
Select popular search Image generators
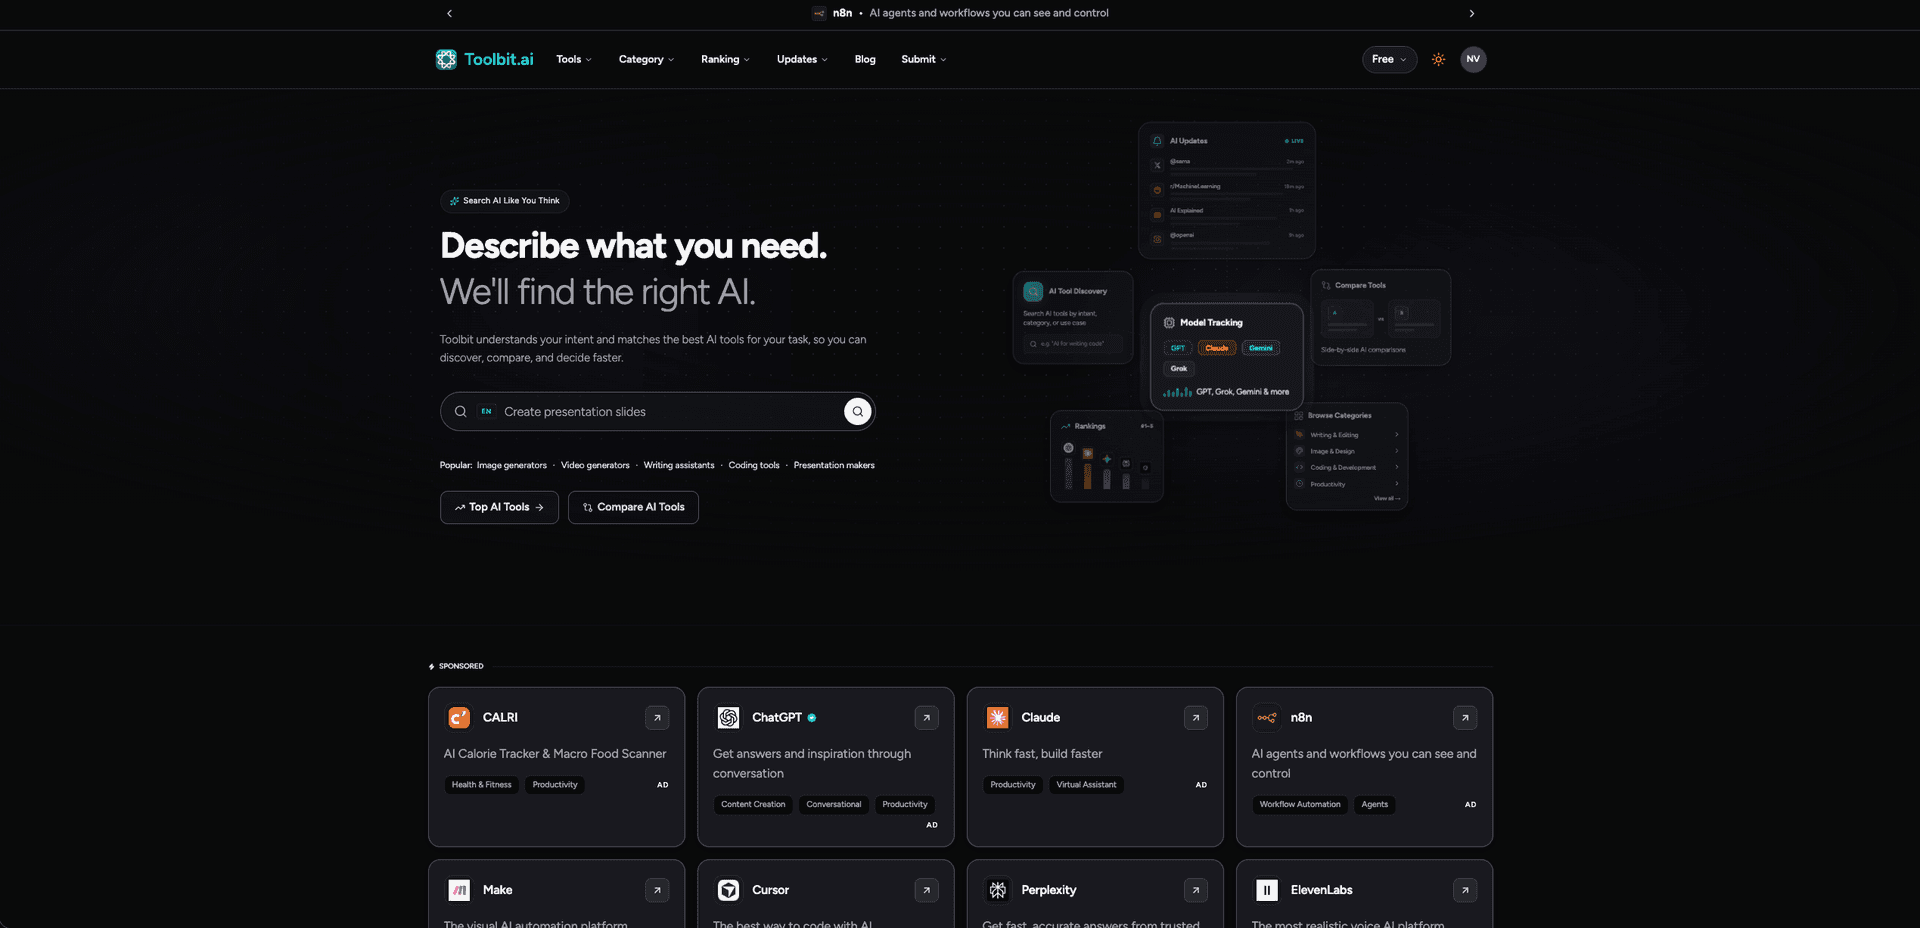pos(512,465)
